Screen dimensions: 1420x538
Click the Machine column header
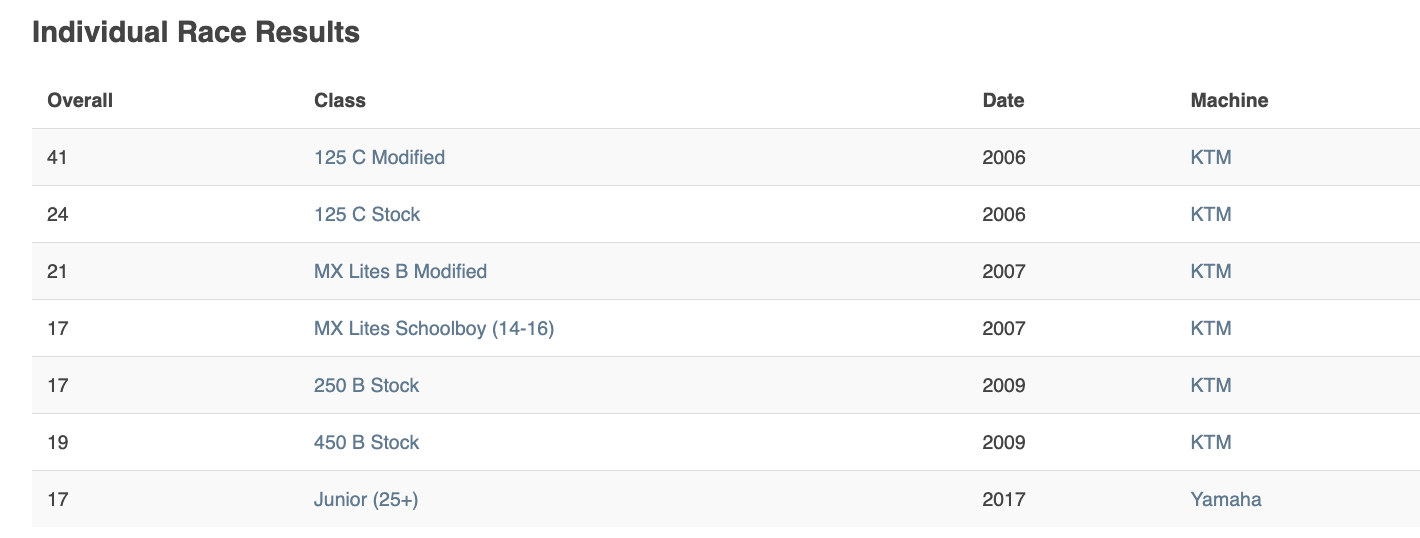pos(1229,101)
